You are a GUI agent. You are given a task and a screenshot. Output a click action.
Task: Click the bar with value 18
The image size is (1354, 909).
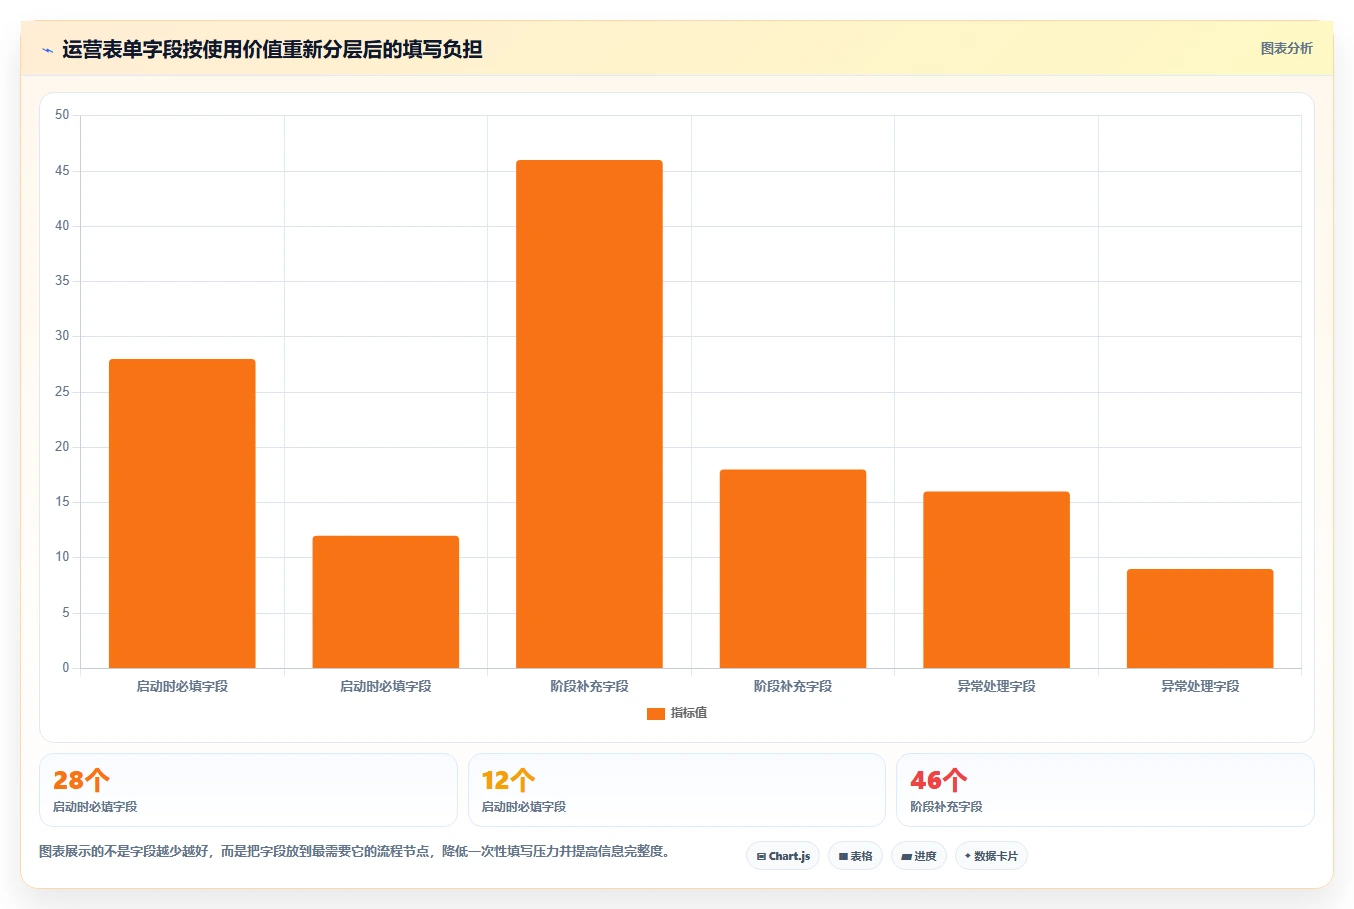tap(793, 569)
